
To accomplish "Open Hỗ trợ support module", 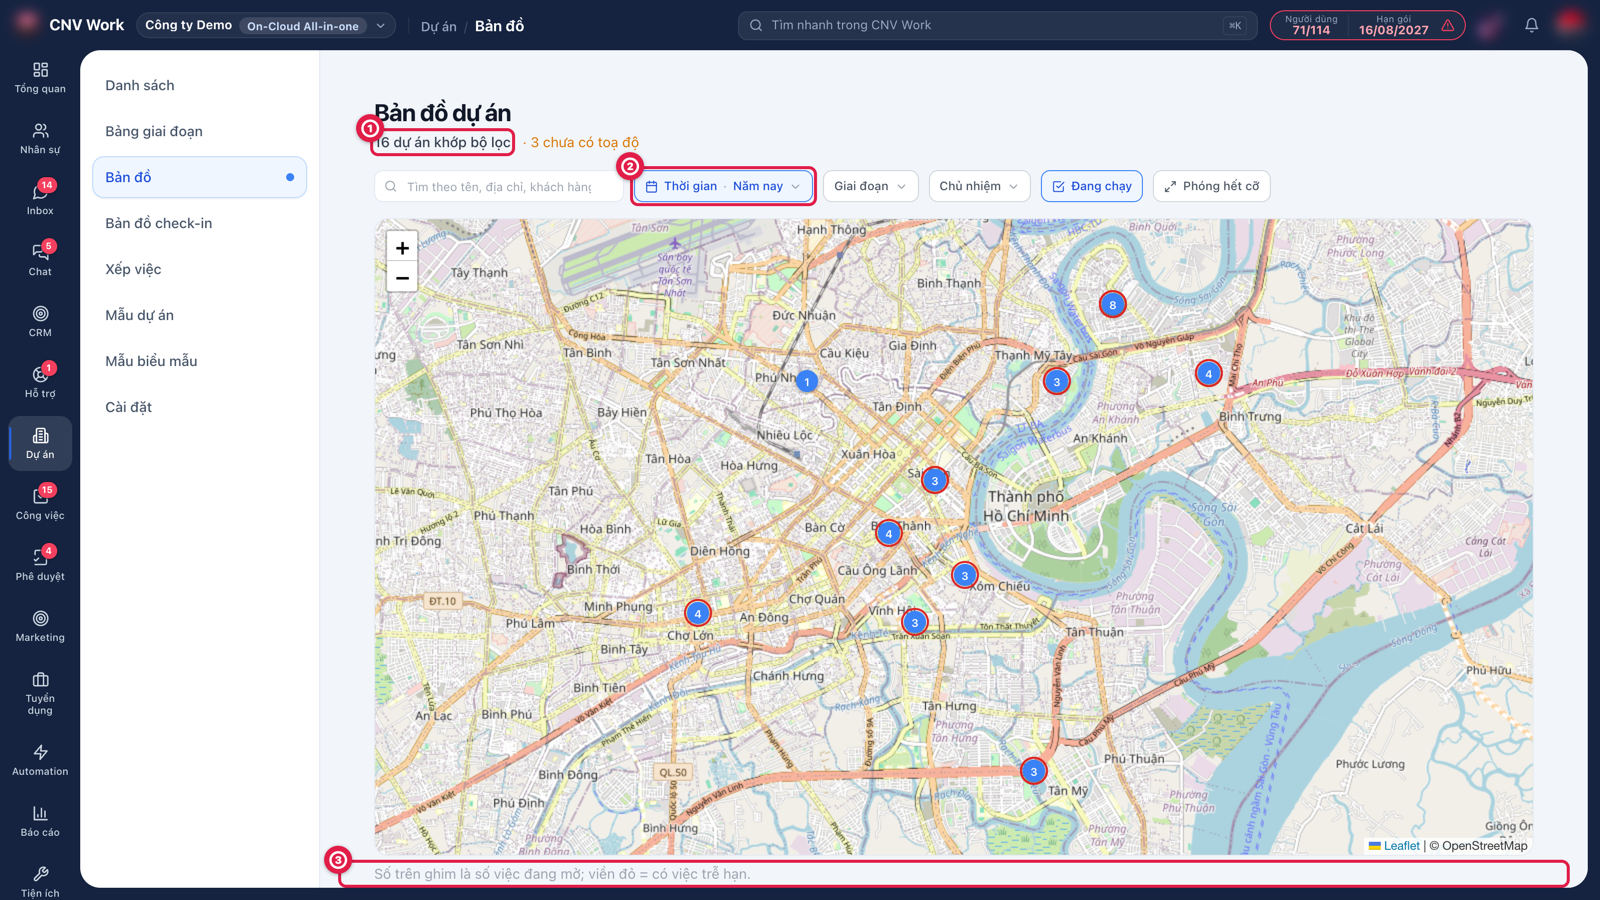I will pos(40,383).
